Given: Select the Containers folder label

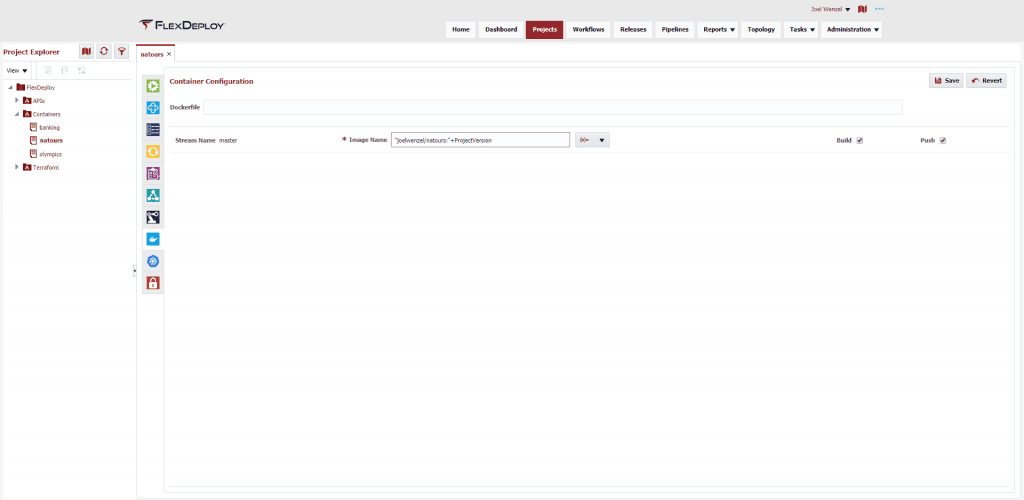Looking at the screenshot, I should point(46,114).
